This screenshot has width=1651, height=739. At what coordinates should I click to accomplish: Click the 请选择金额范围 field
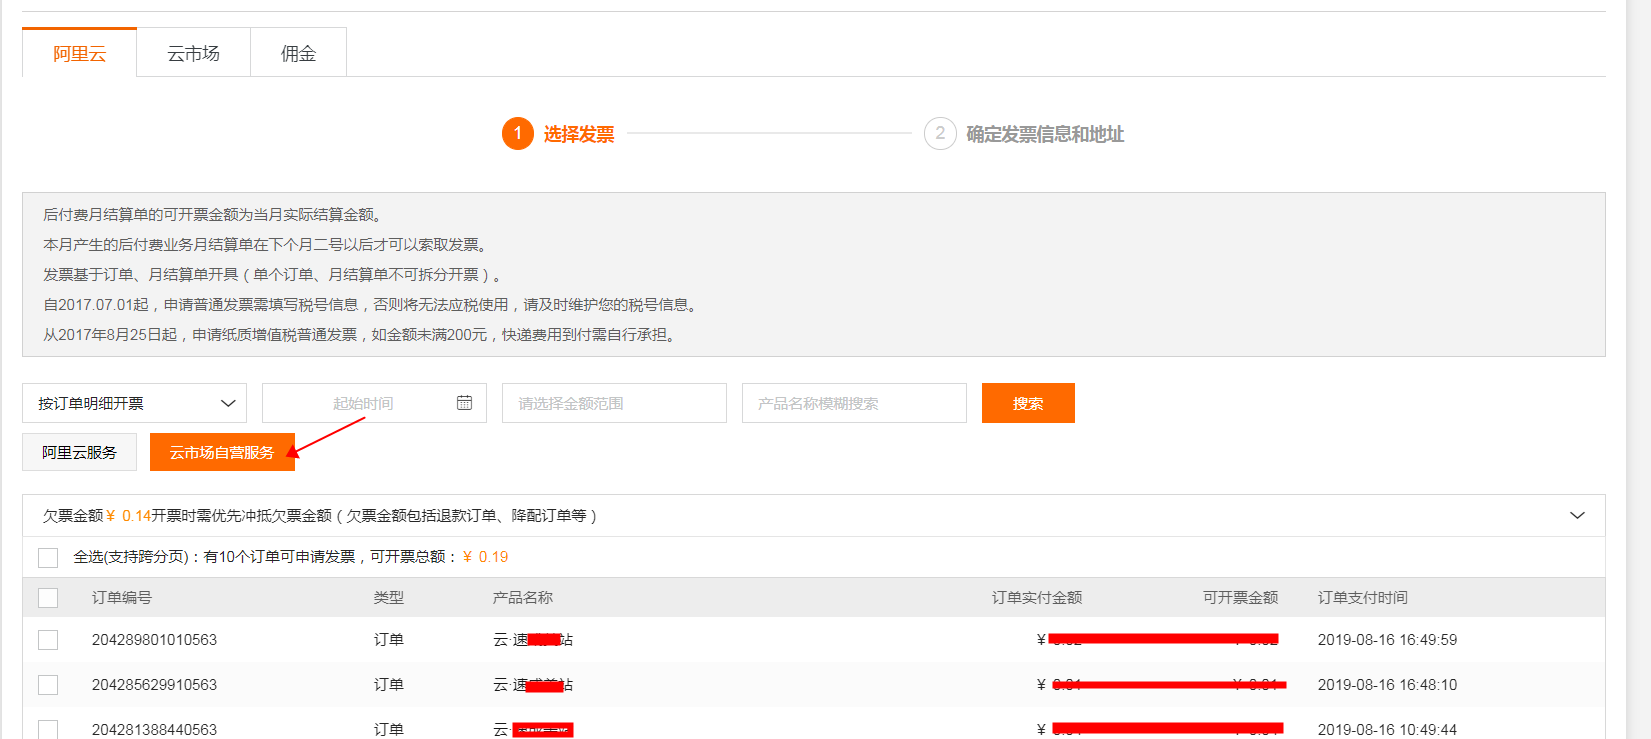[614, 403]
